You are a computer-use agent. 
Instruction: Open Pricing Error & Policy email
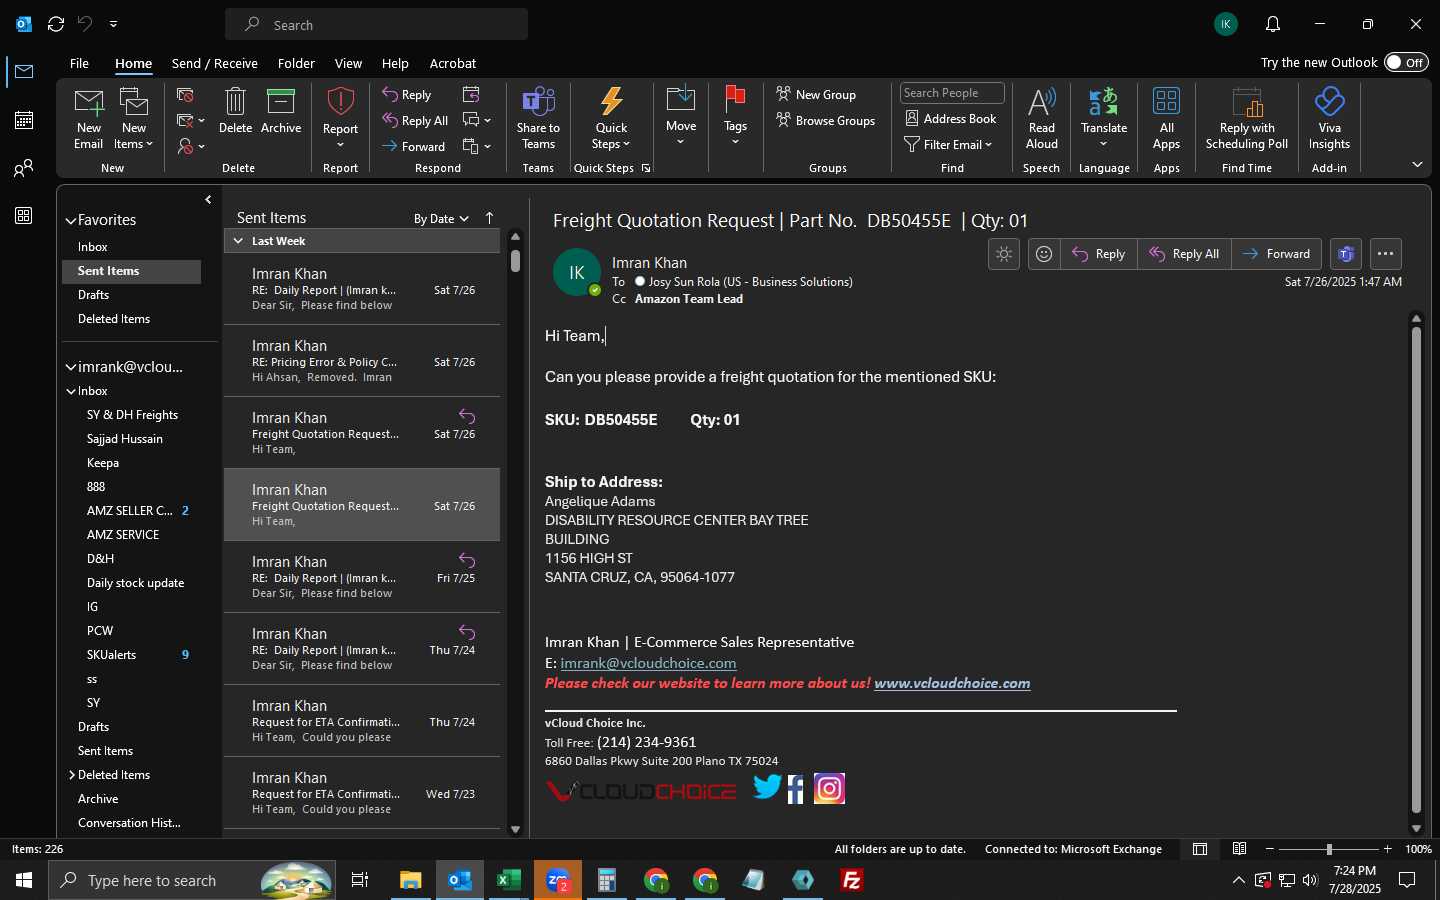coord(362,361)
